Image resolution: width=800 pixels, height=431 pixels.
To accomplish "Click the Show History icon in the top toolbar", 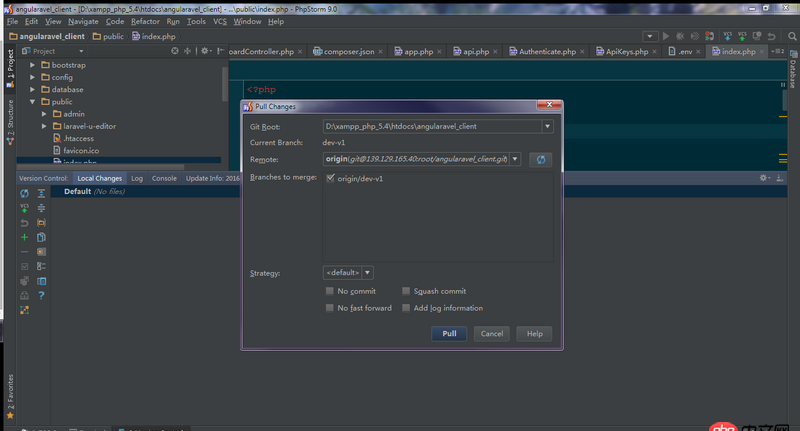I will [757, 36].
